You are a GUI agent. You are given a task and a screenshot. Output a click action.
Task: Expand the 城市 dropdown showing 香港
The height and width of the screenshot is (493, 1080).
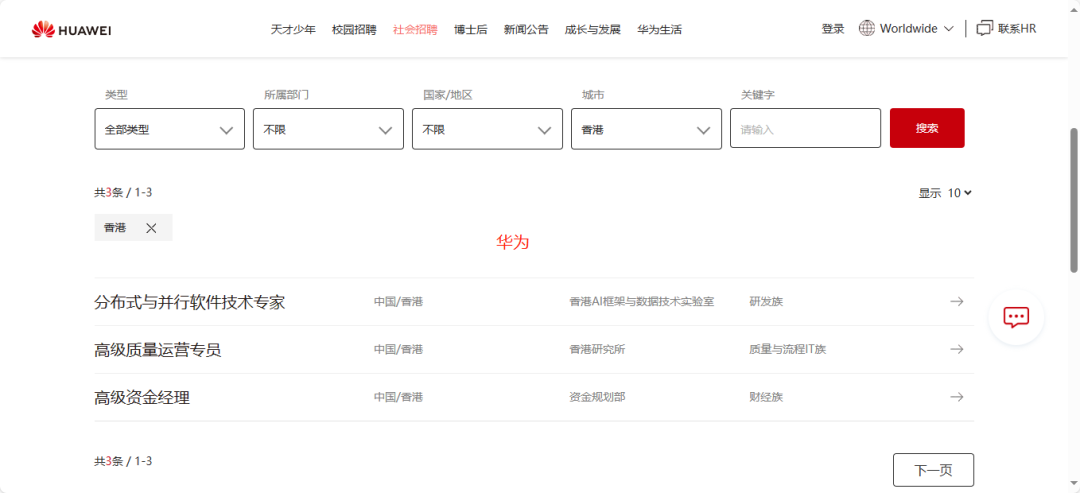tap(646, 129)
